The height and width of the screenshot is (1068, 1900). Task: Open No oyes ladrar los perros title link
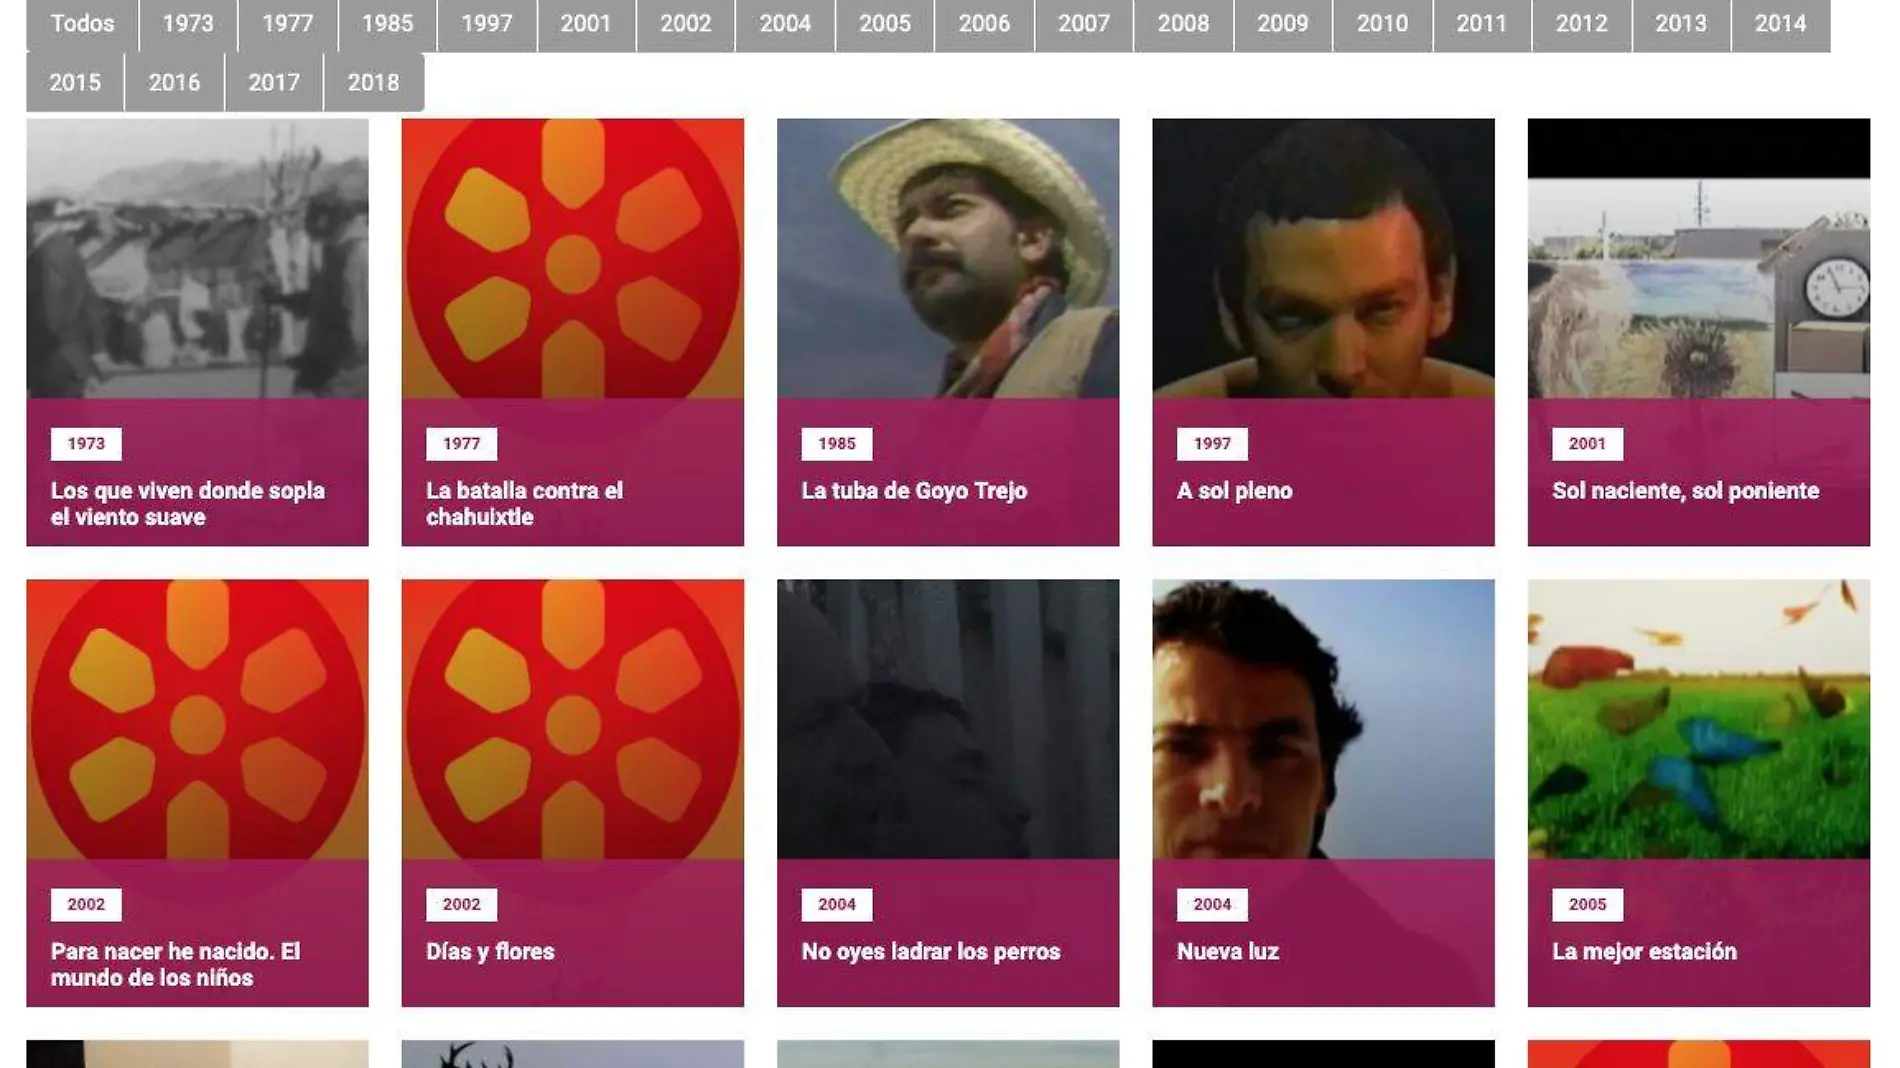(x=930, y=951)
